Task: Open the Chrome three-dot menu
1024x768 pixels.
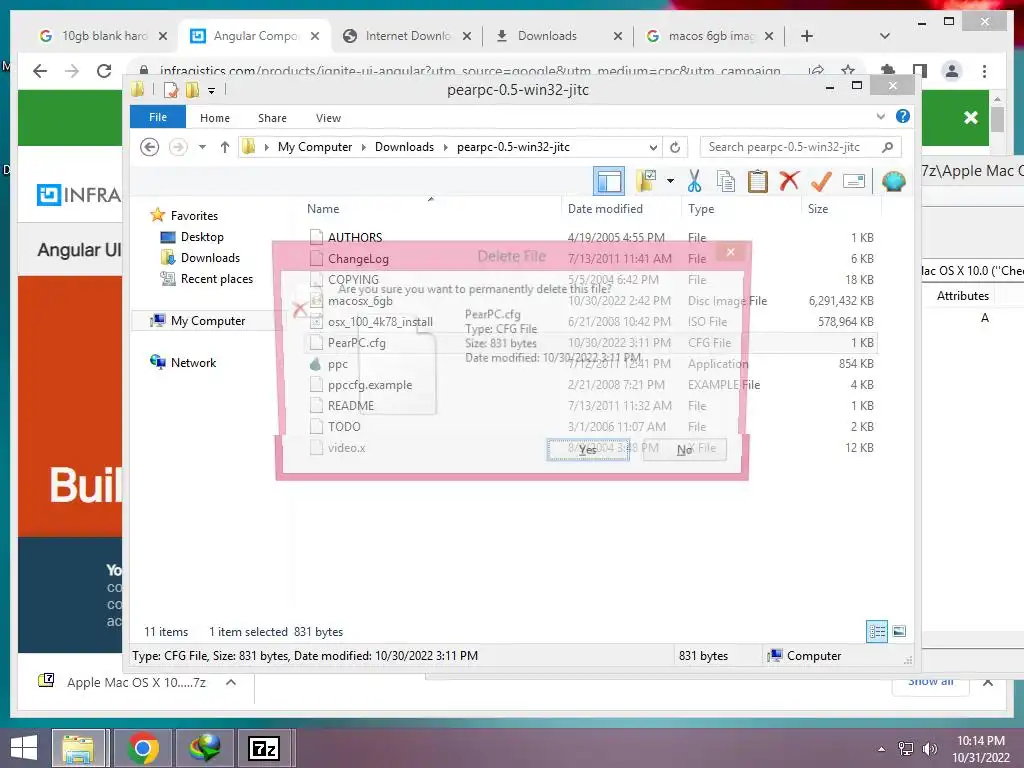Action: (x=984, y=71)
